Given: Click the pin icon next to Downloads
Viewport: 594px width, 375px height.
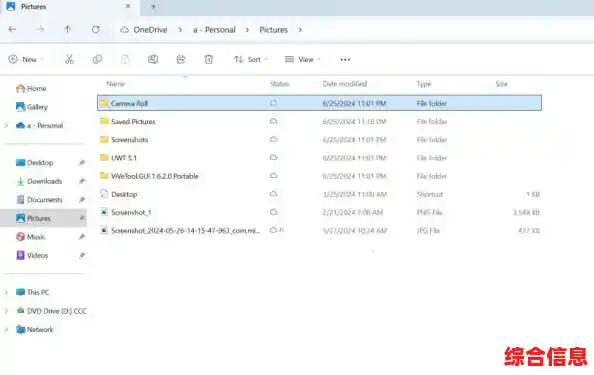Looking at the screenshot, I should click(81, 181).
